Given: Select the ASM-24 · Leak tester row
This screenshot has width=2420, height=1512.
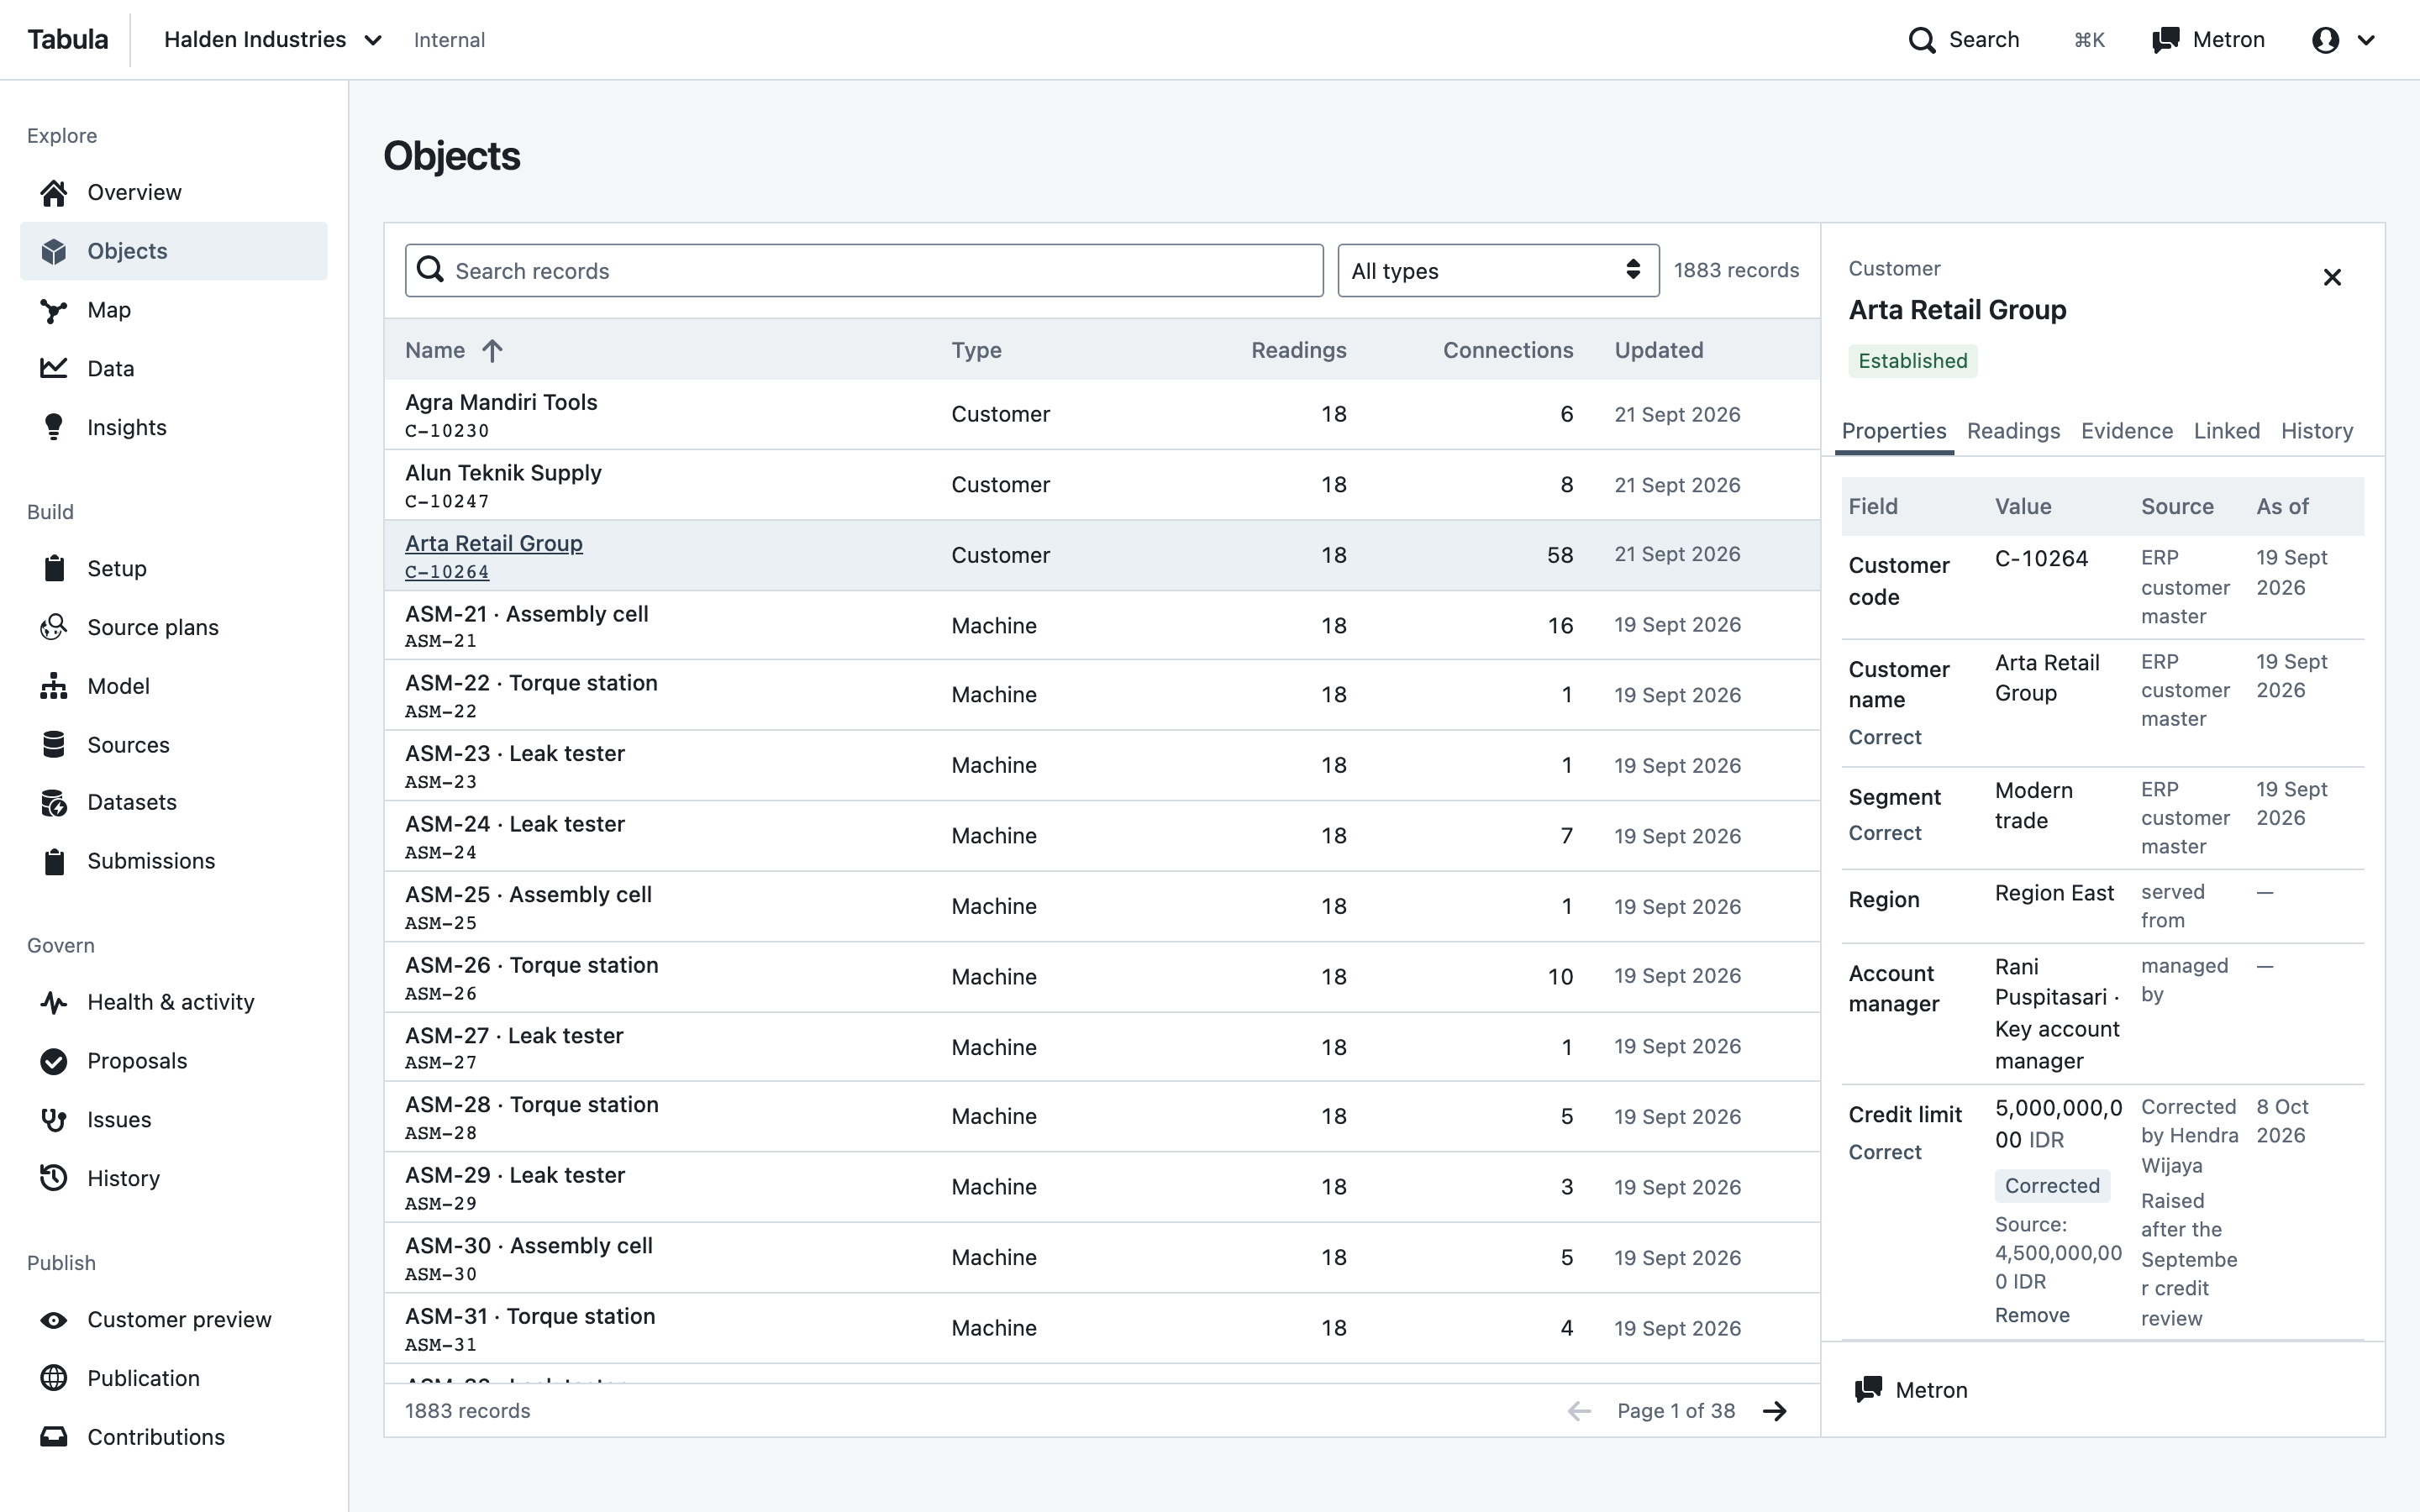Looking at the screenshot, I should (x=1102, y=836).
